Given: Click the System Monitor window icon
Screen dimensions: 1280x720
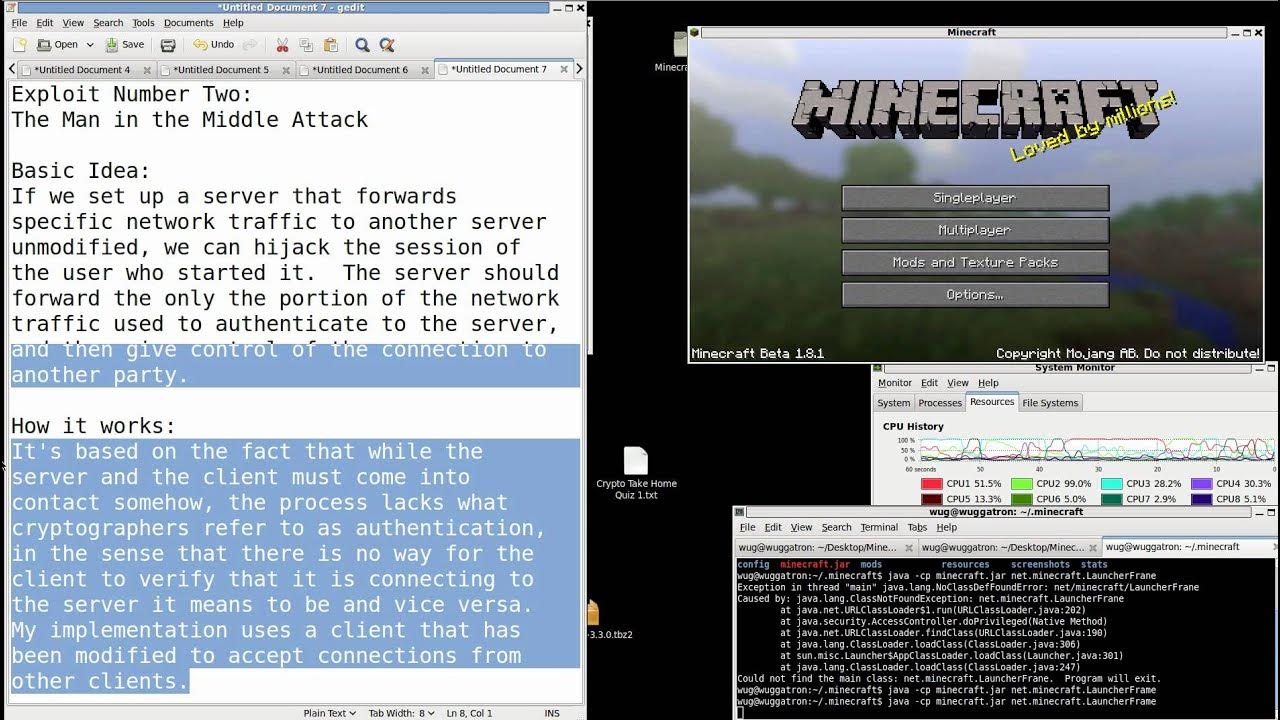Looking at the screenshot, I should (877, 368).
